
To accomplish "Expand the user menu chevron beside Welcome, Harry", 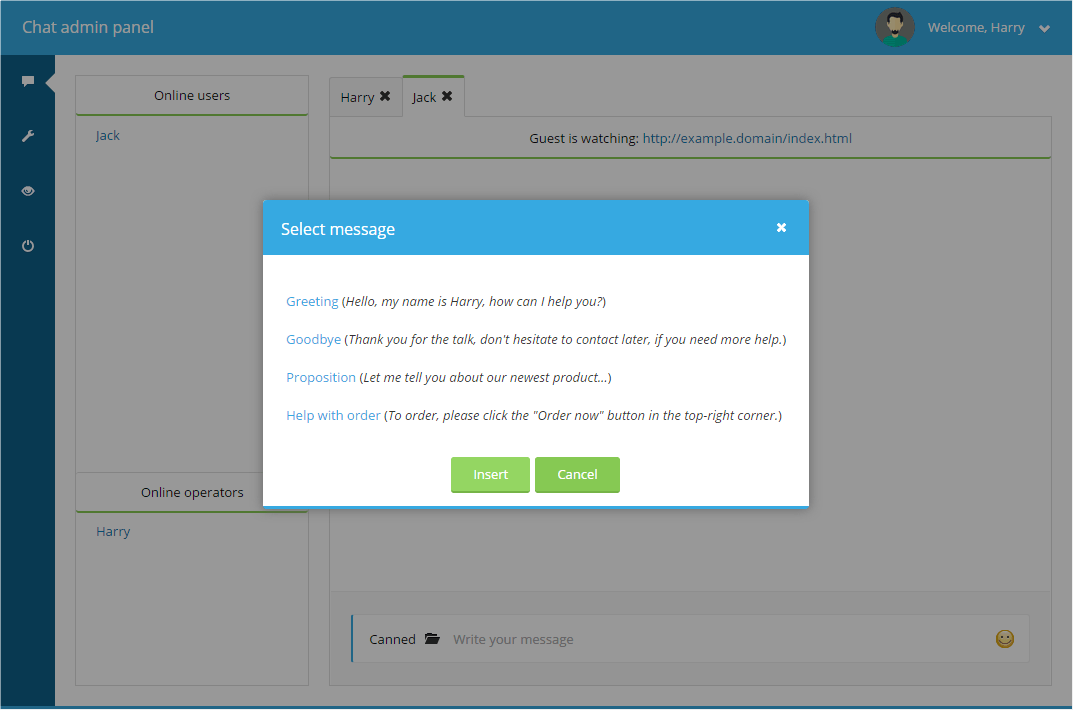I will [1044, 29].
